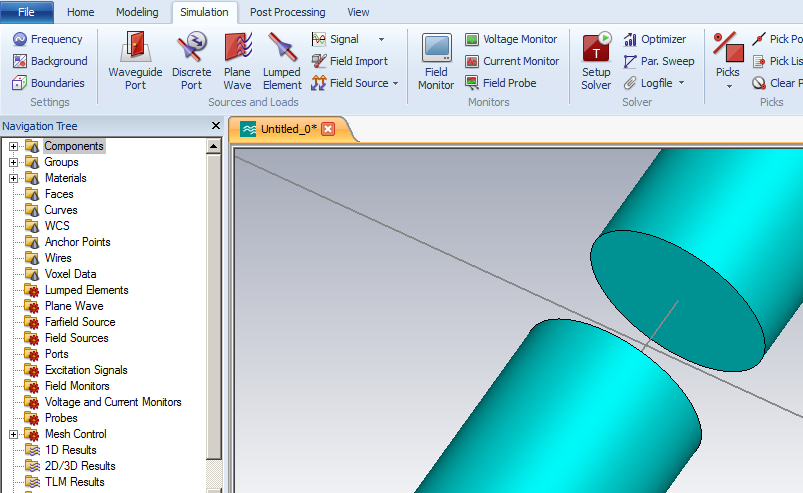Open the Post Processing tab
The width and height of the screenshot is (803, 493).
tap(287, 12)
